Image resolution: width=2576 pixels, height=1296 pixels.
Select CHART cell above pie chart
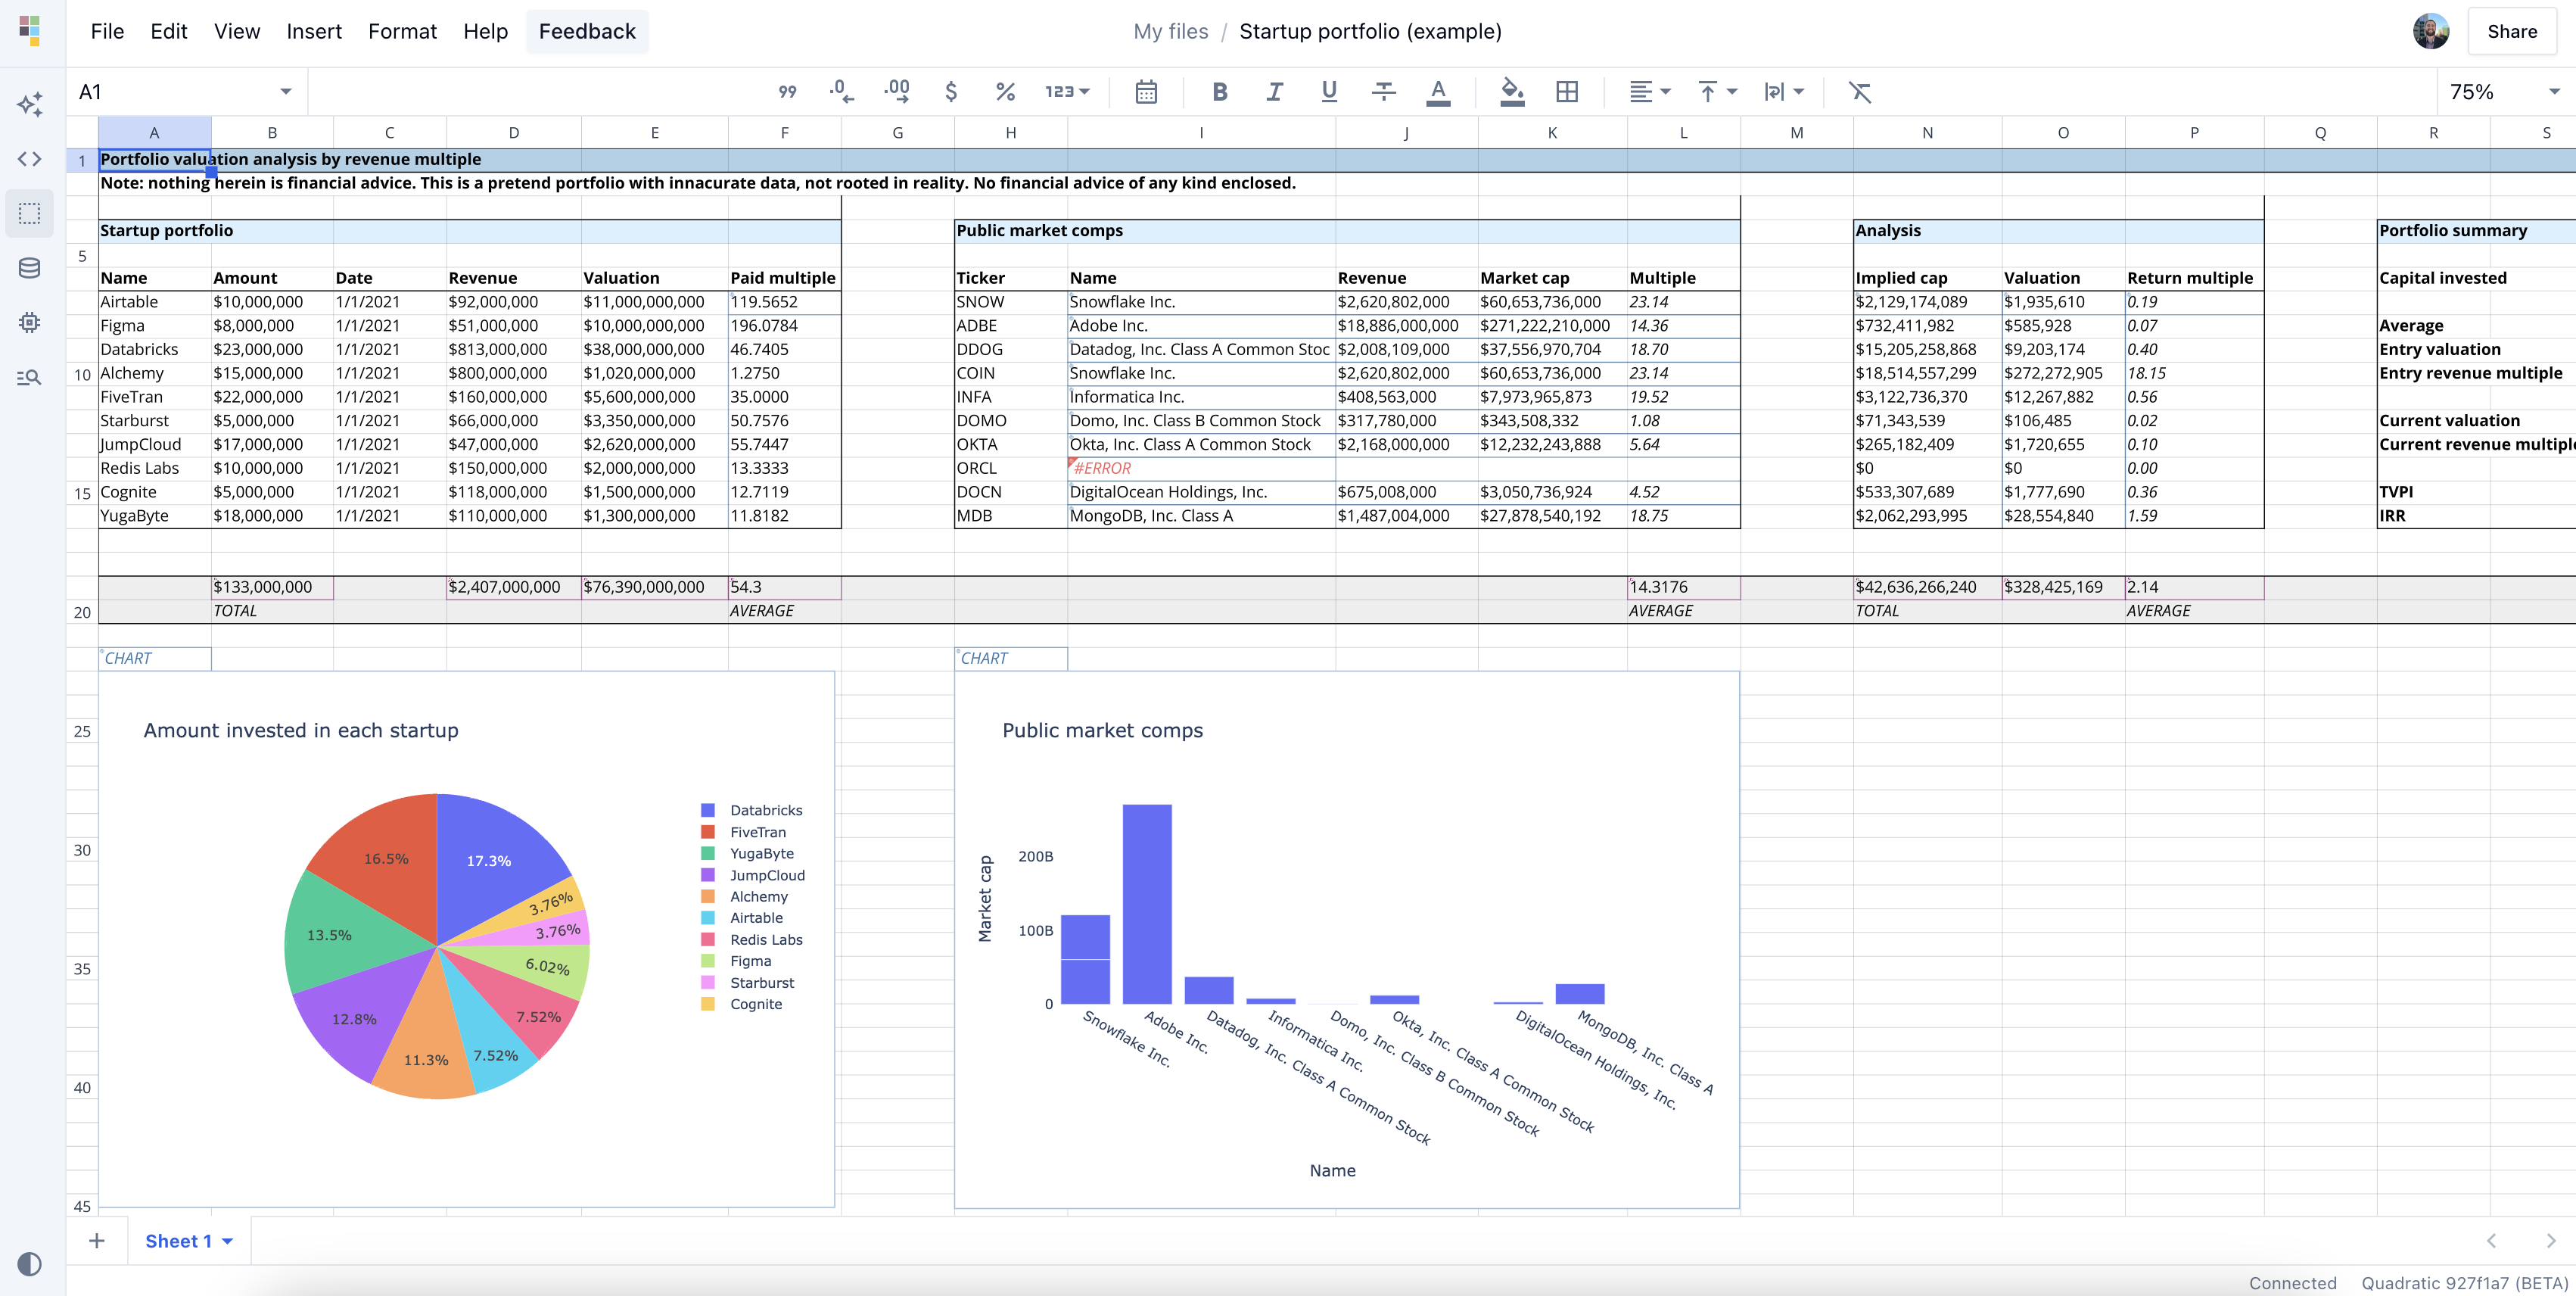point(155,658)
